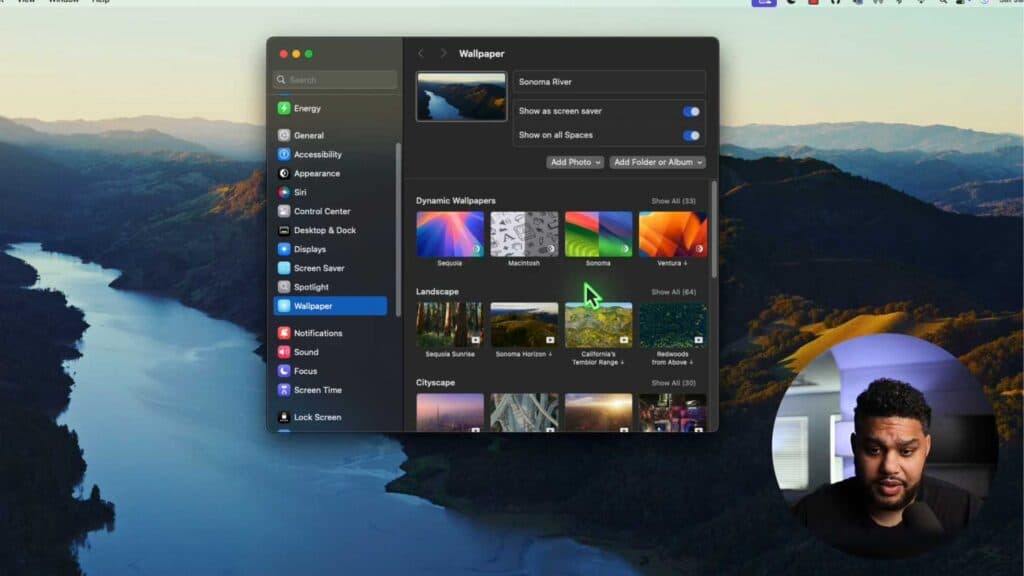
Task: Select the Sound sidebar icon
Action: click(283, 352)
